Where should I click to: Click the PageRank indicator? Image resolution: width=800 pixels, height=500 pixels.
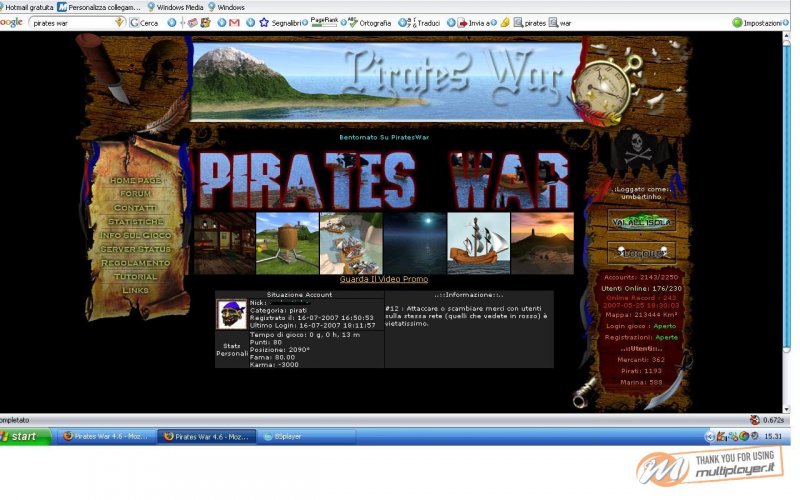(x=324, y=22)
